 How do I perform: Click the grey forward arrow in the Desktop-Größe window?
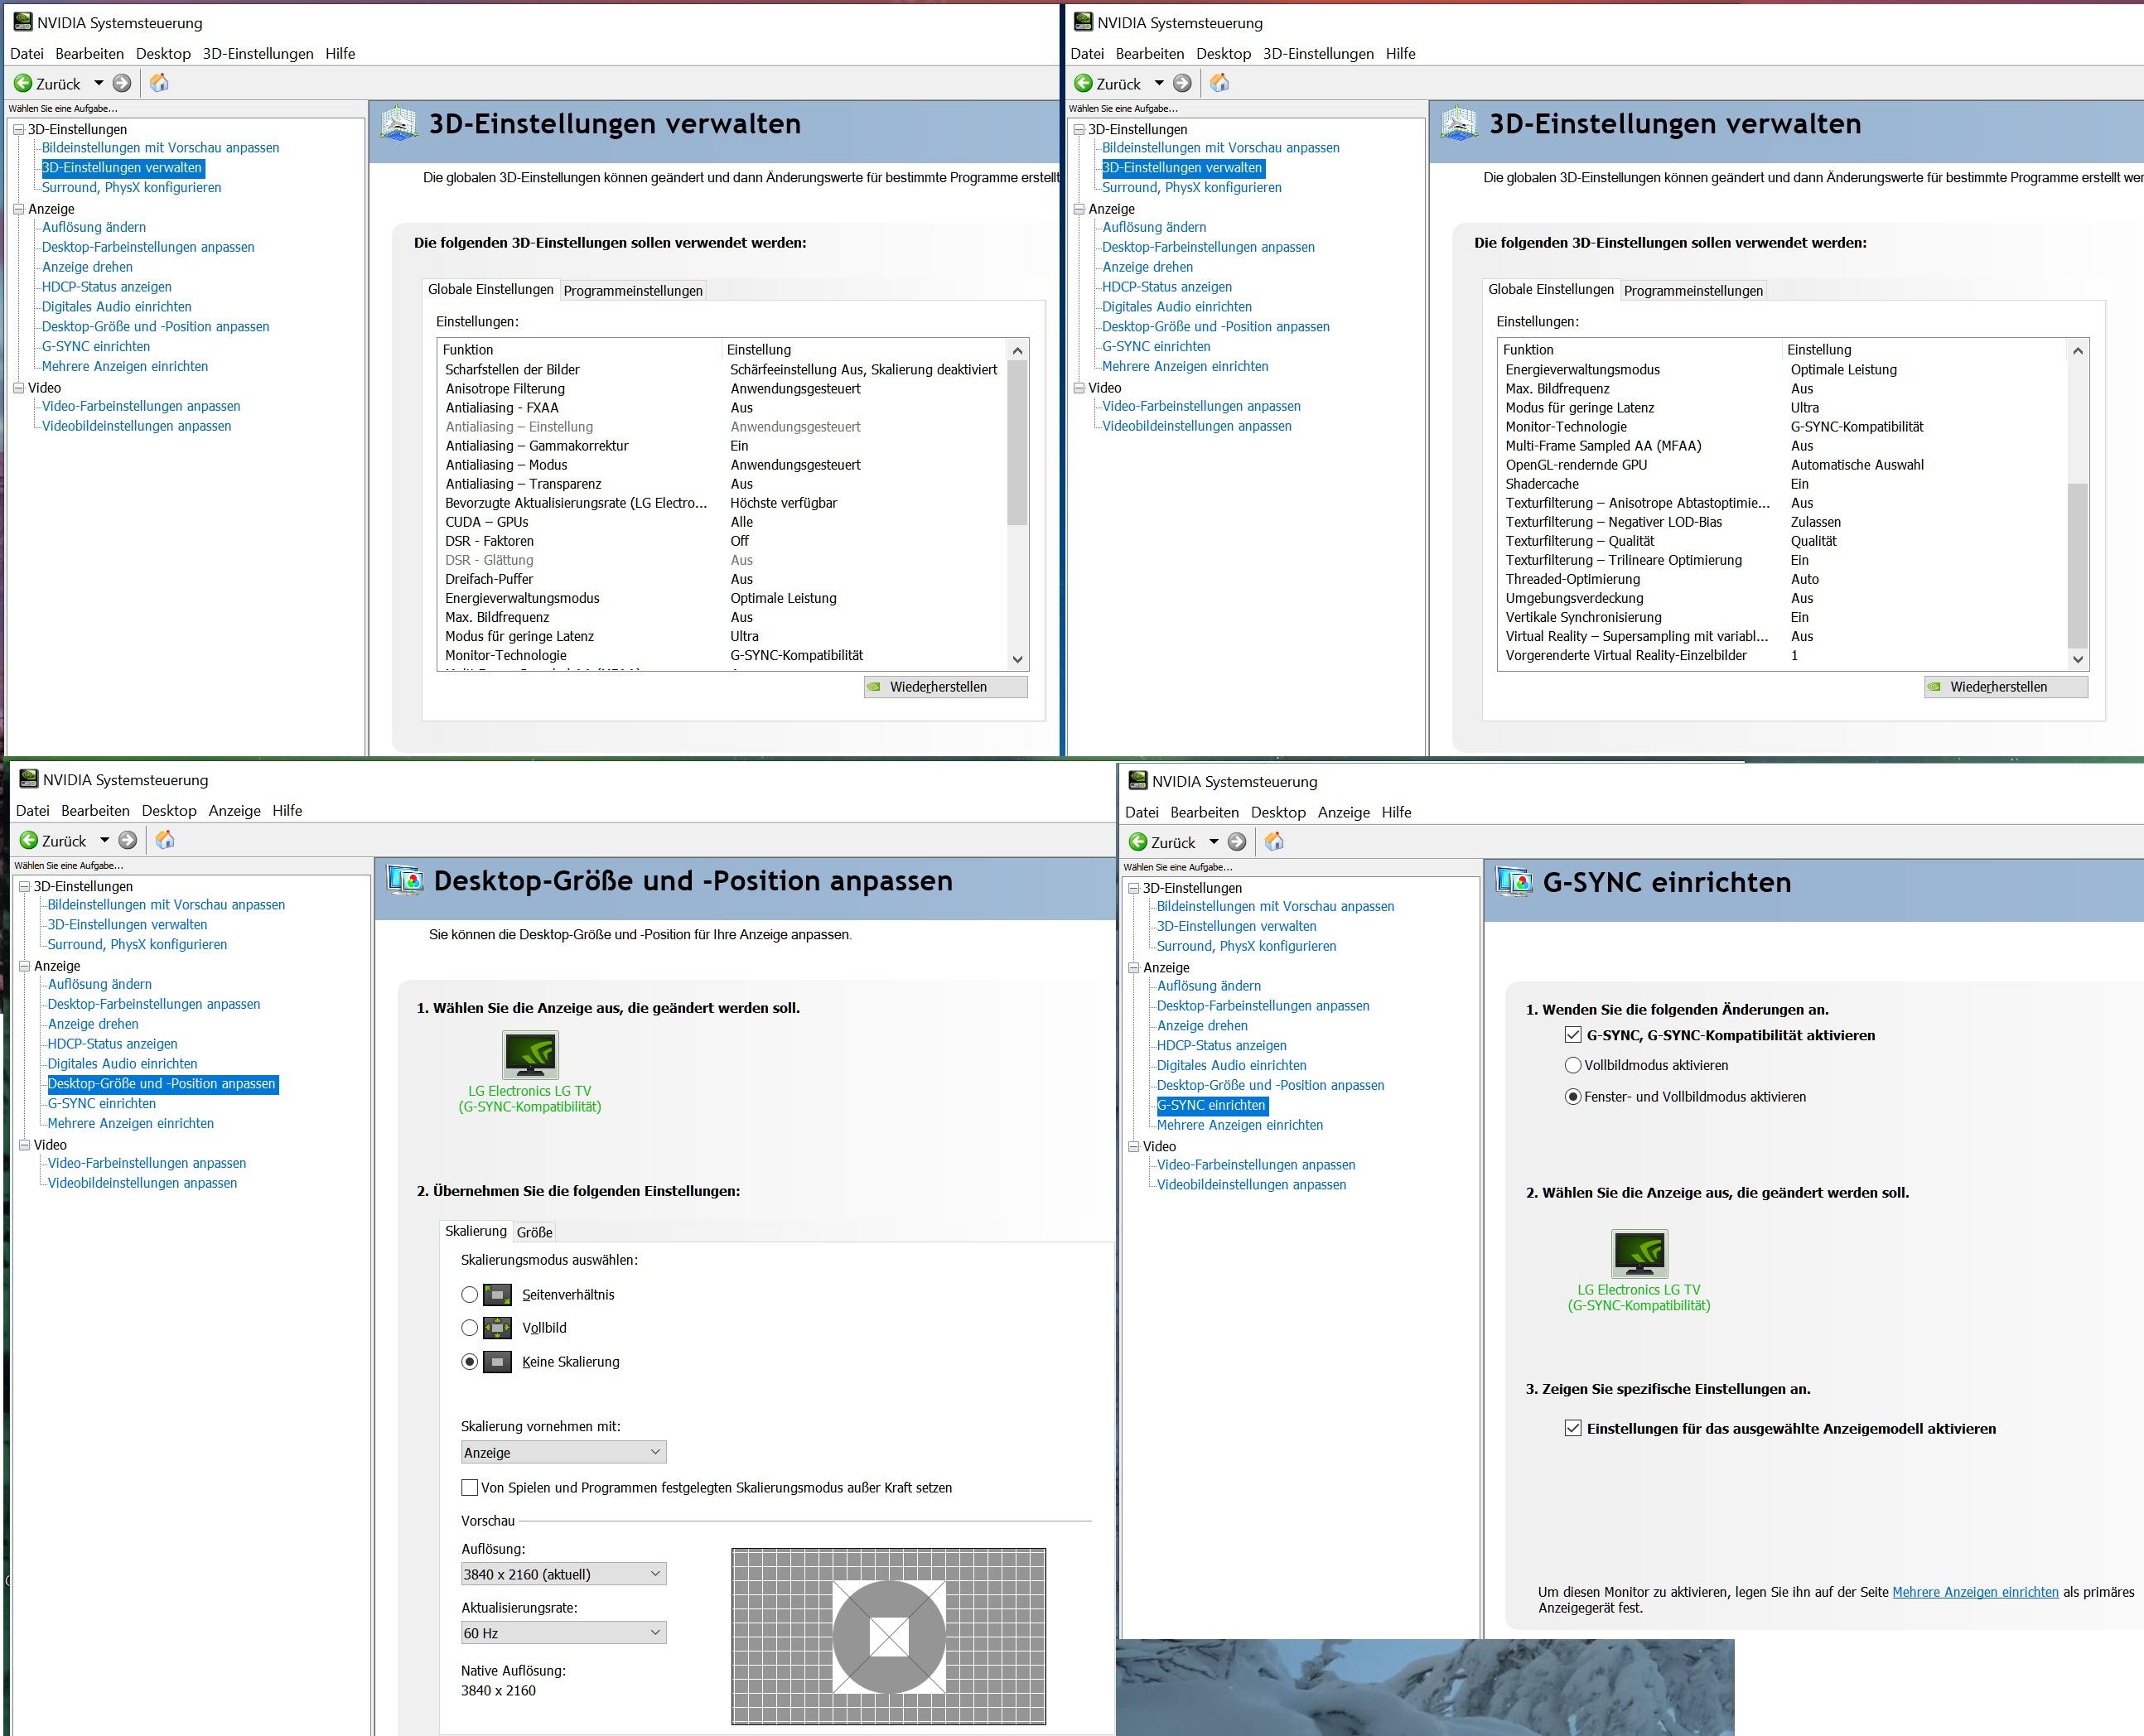[x=128, y=840]
